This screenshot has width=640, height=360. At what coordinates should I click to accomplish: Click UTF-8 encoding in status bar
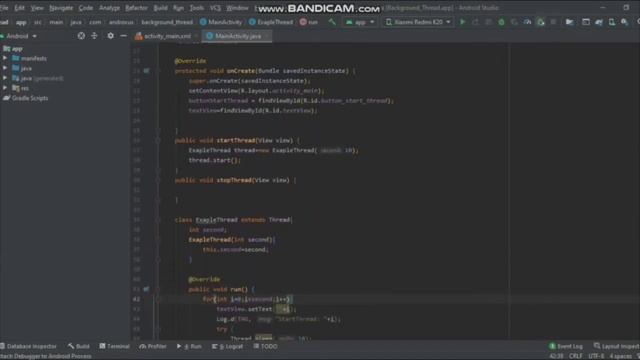pos(596,356)
